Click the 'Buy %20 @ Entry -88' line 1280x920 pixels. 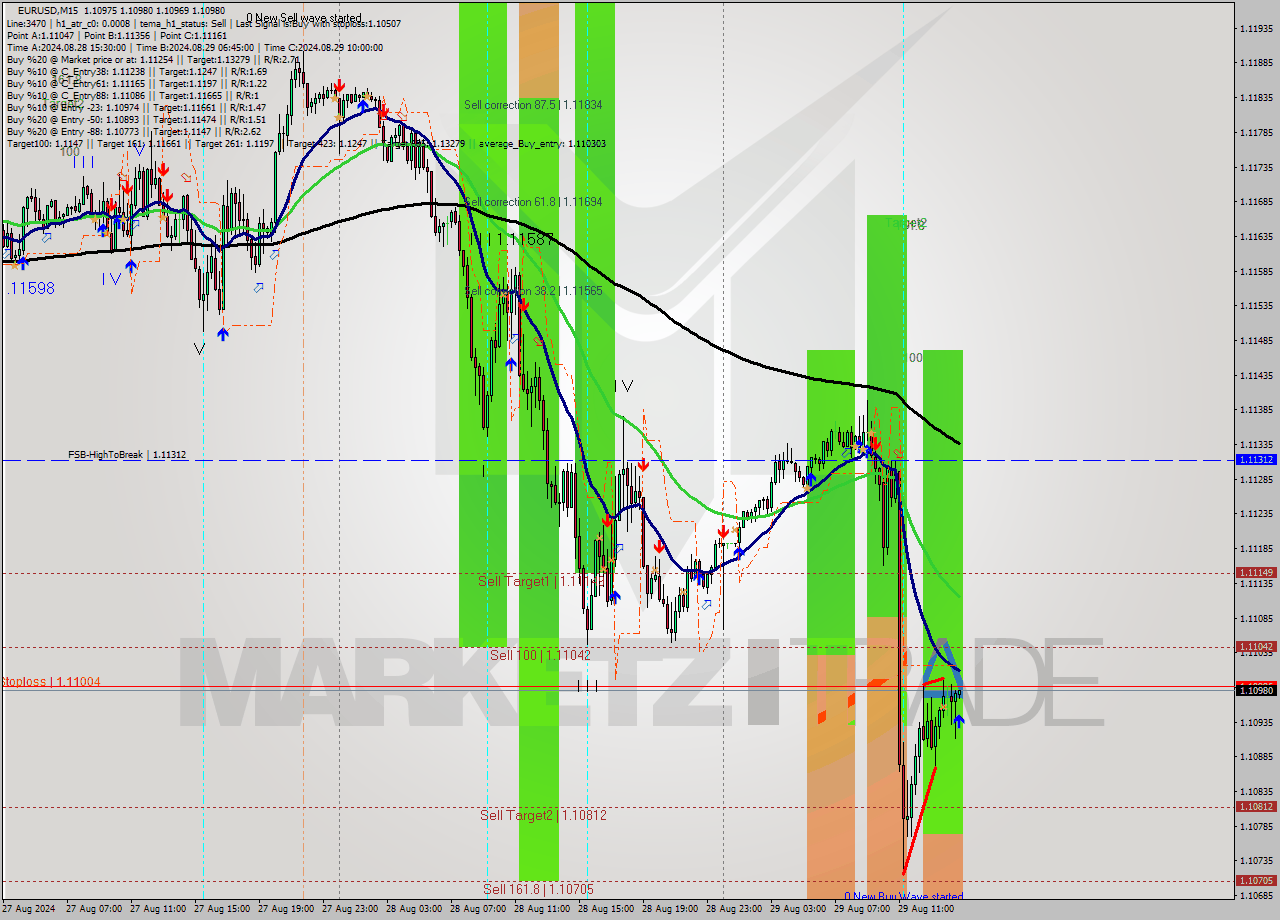pos(134,132)
